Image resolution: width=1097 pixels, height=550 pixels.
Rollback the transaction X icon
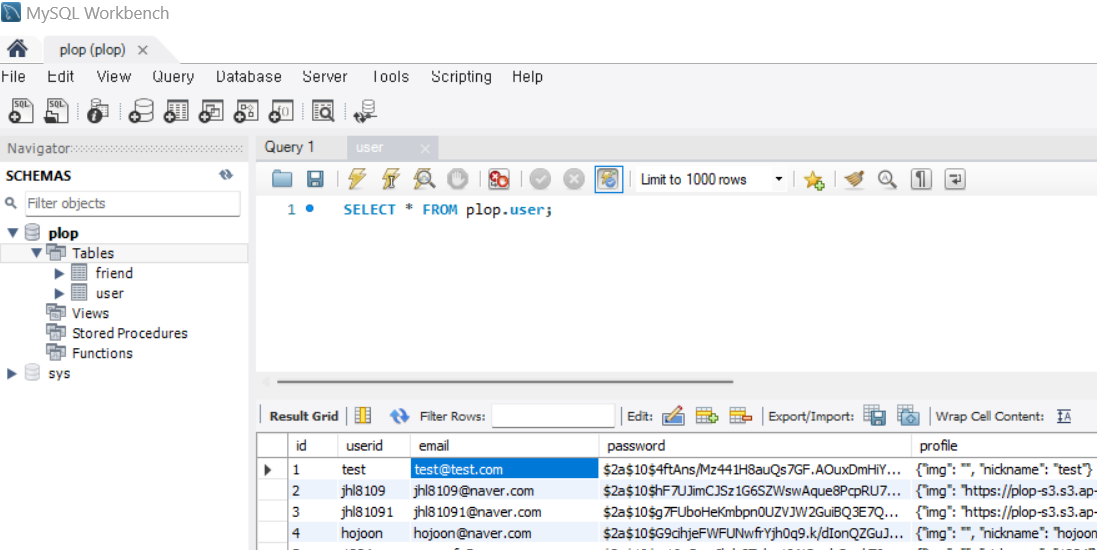(x=574, y=179)
